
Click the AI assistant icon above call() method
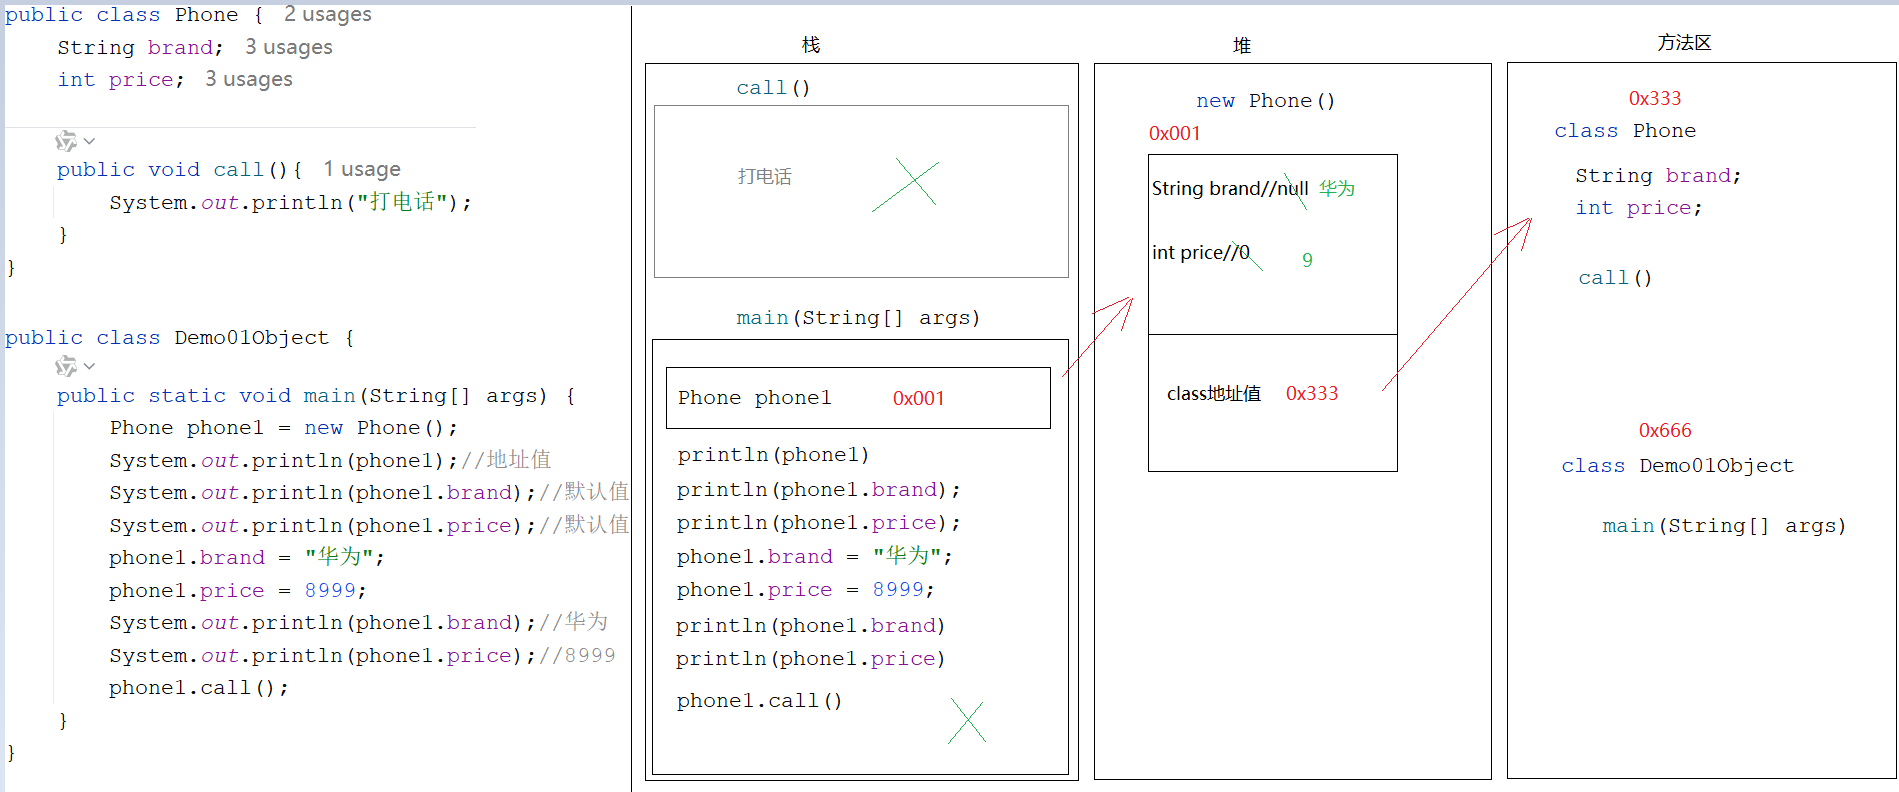[x=66, y=141]
